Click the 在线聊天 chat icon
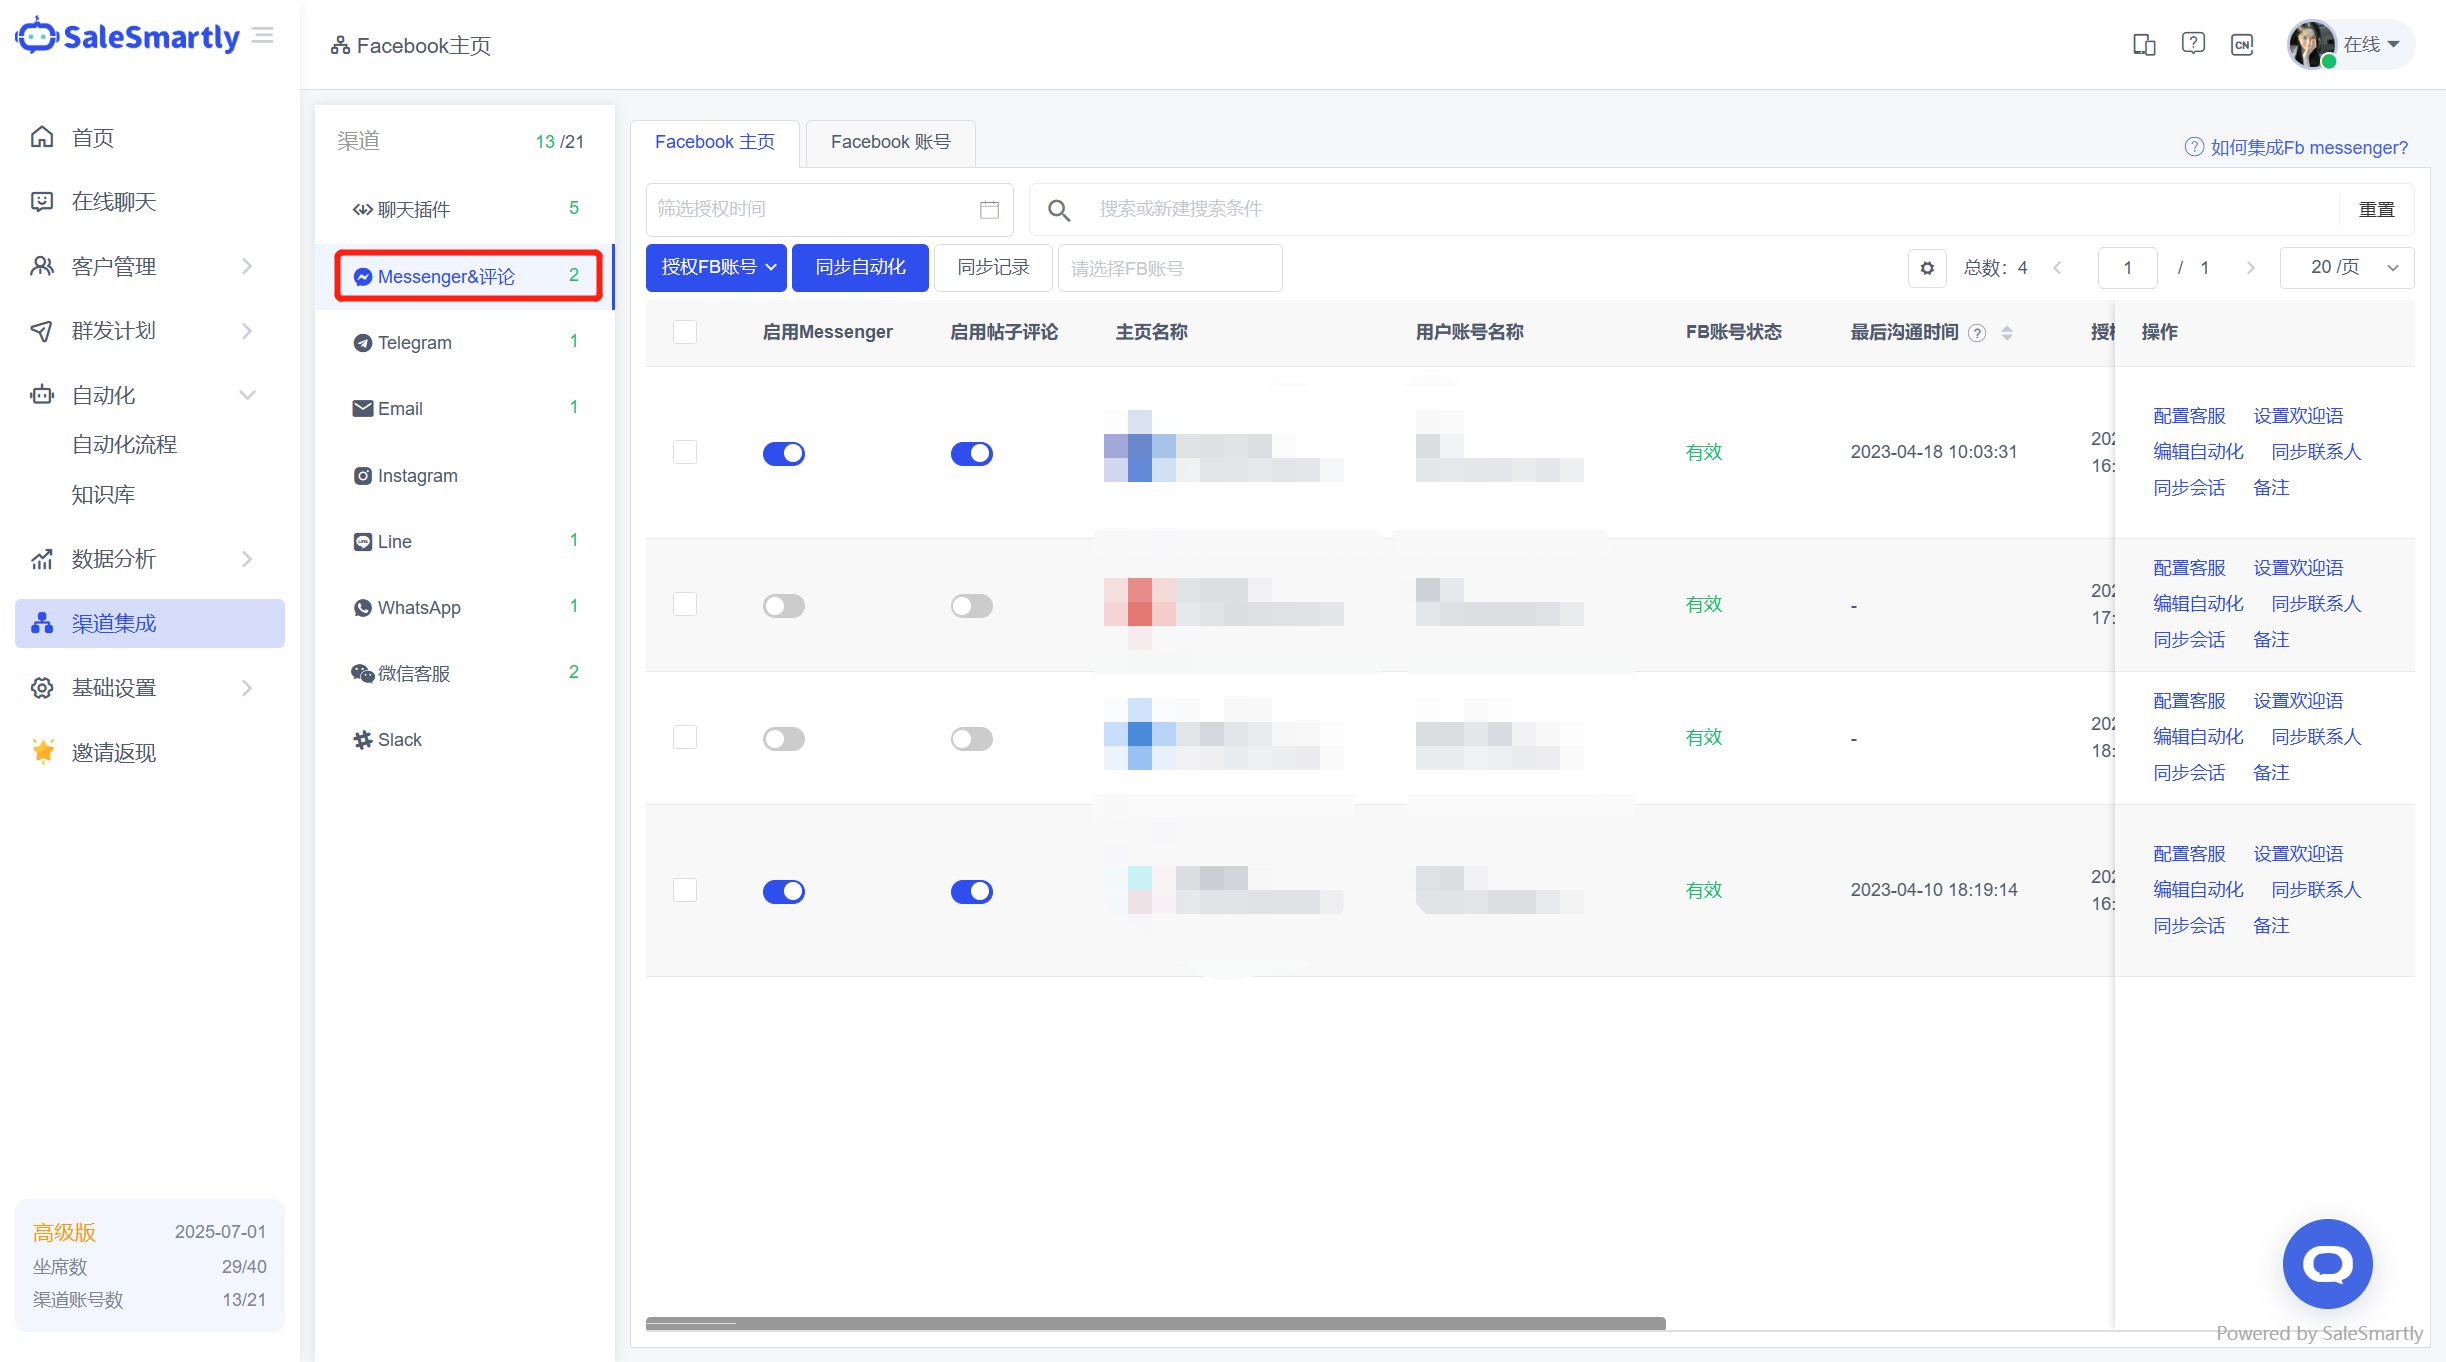 point(42,202)
